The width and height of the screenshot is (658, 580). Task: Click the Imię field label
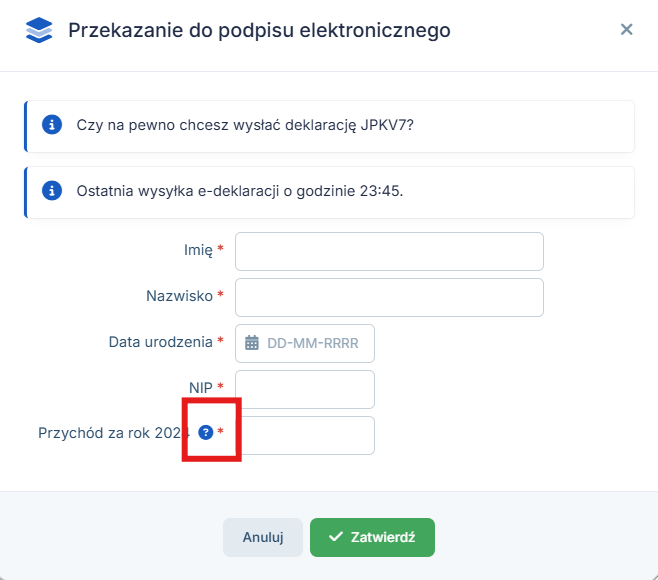coord(197,251)
